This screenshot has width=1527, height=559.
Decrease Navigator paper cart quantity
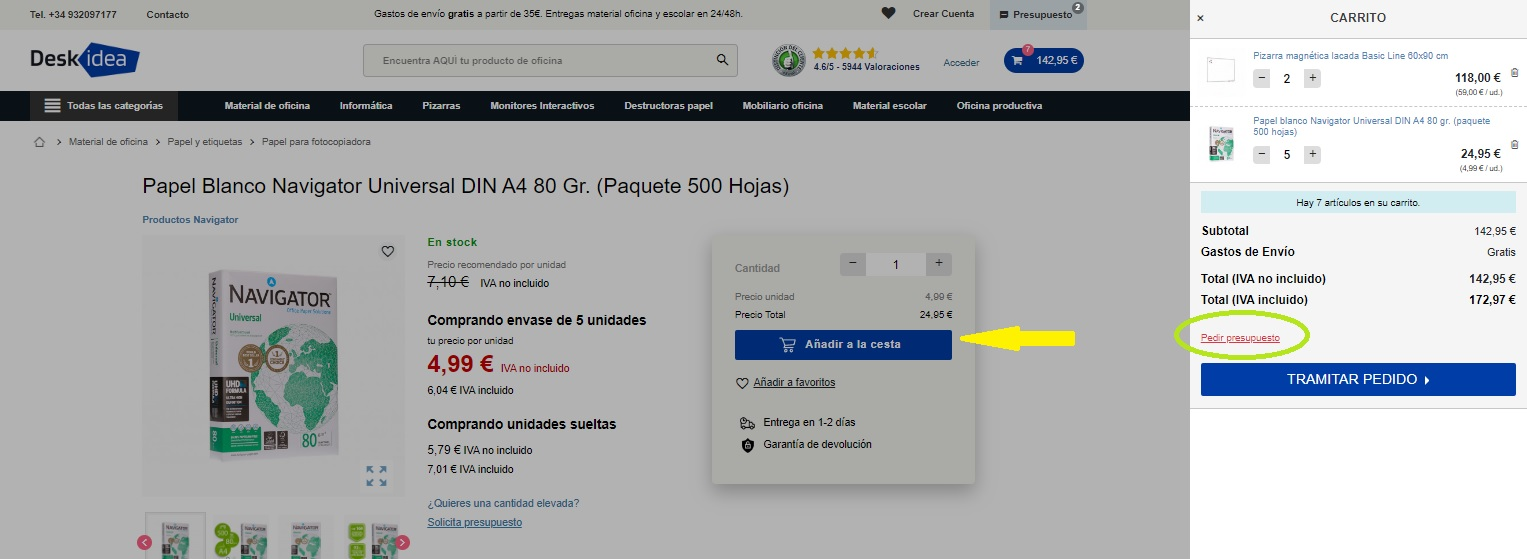click(1262, 155)
